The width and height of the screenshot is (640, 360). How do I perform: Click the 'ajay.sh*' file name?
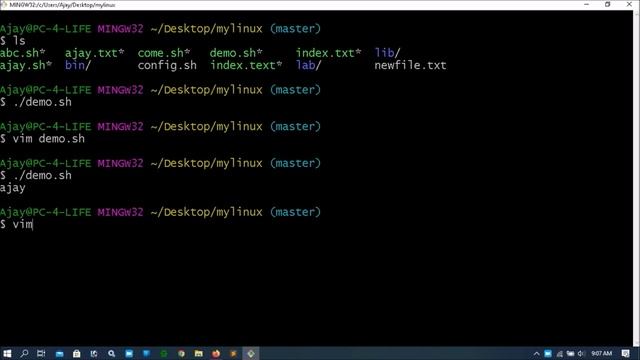click(x=26, y=65)
